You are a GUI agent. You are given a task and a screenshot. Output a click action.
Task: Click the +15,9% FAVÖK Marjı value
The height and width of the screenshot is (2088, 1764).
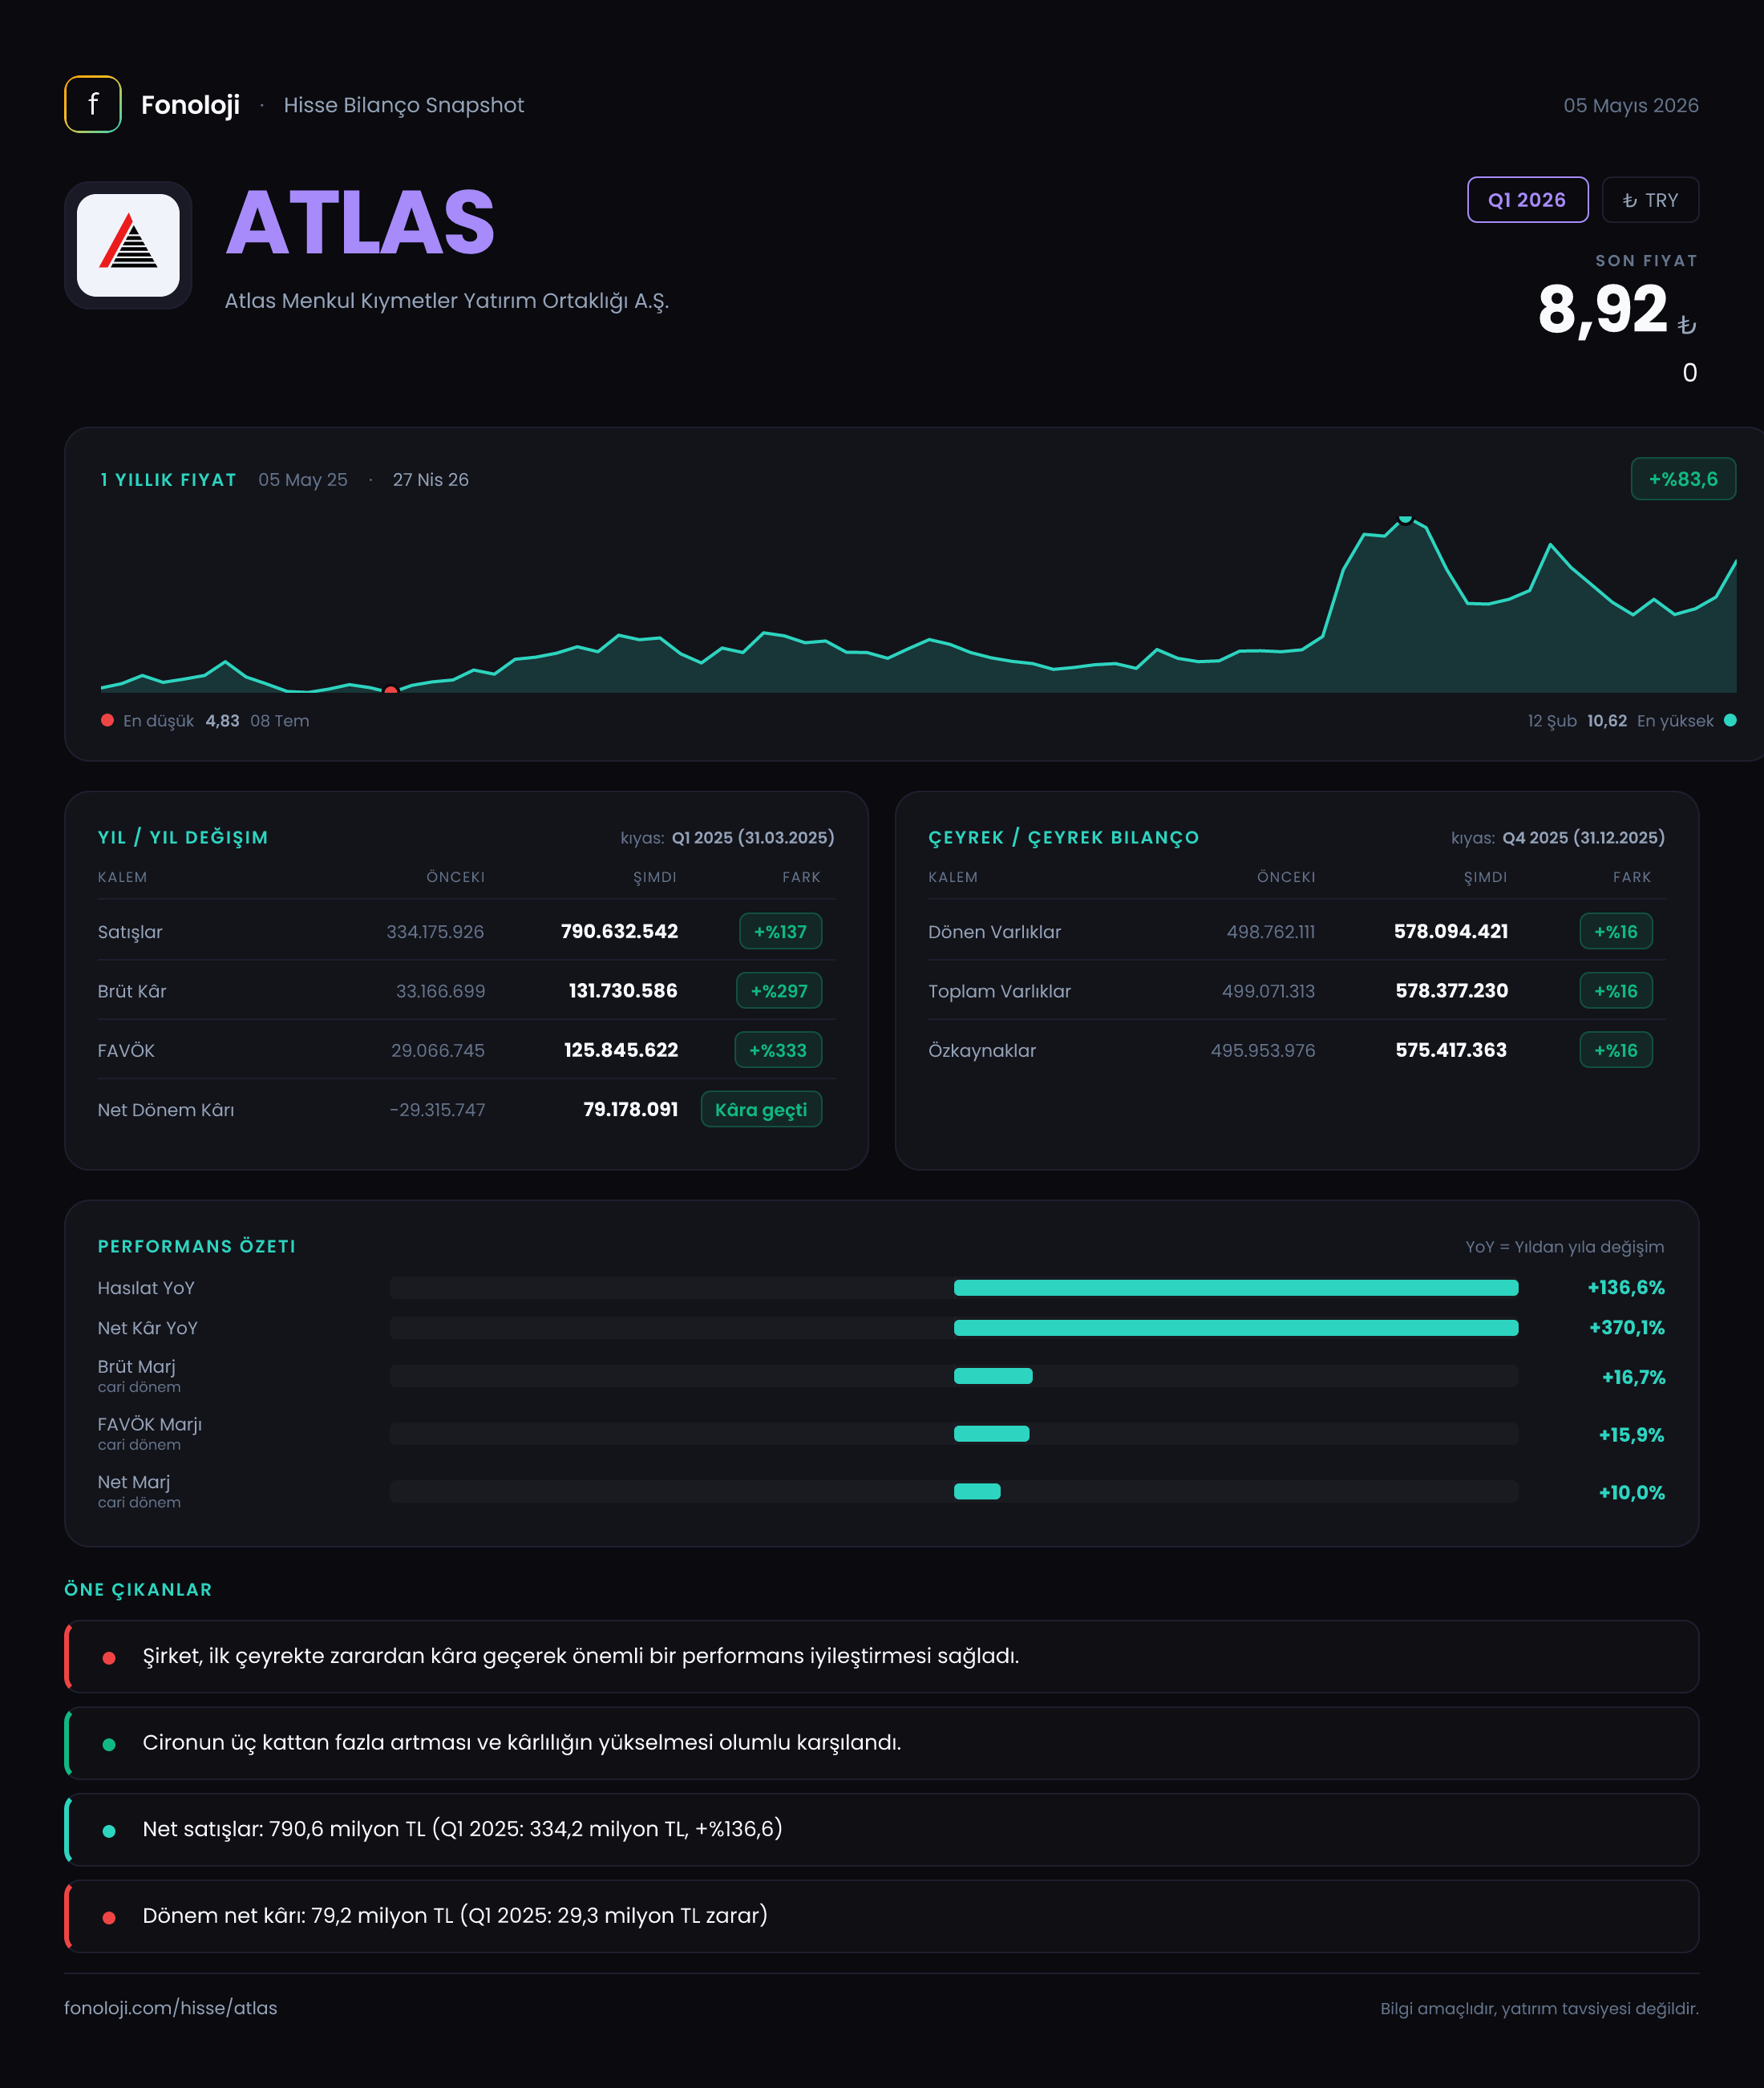coord(1632,1435)
